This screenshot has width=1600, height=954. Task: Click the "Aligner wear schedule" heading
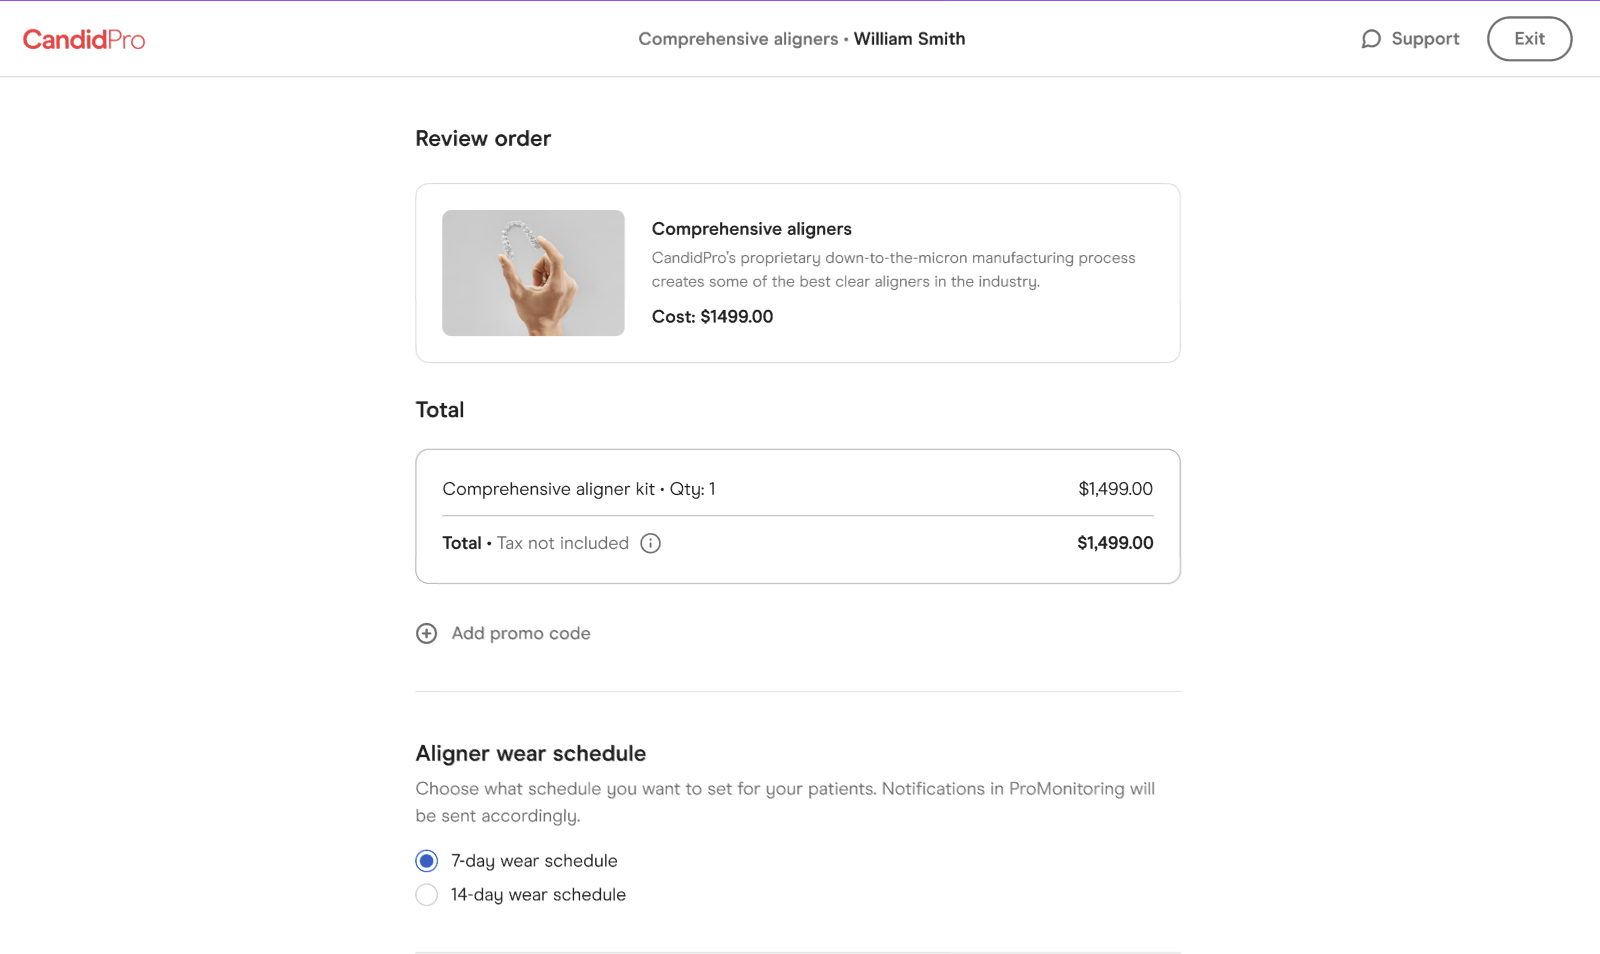click(x=531, y=753)
